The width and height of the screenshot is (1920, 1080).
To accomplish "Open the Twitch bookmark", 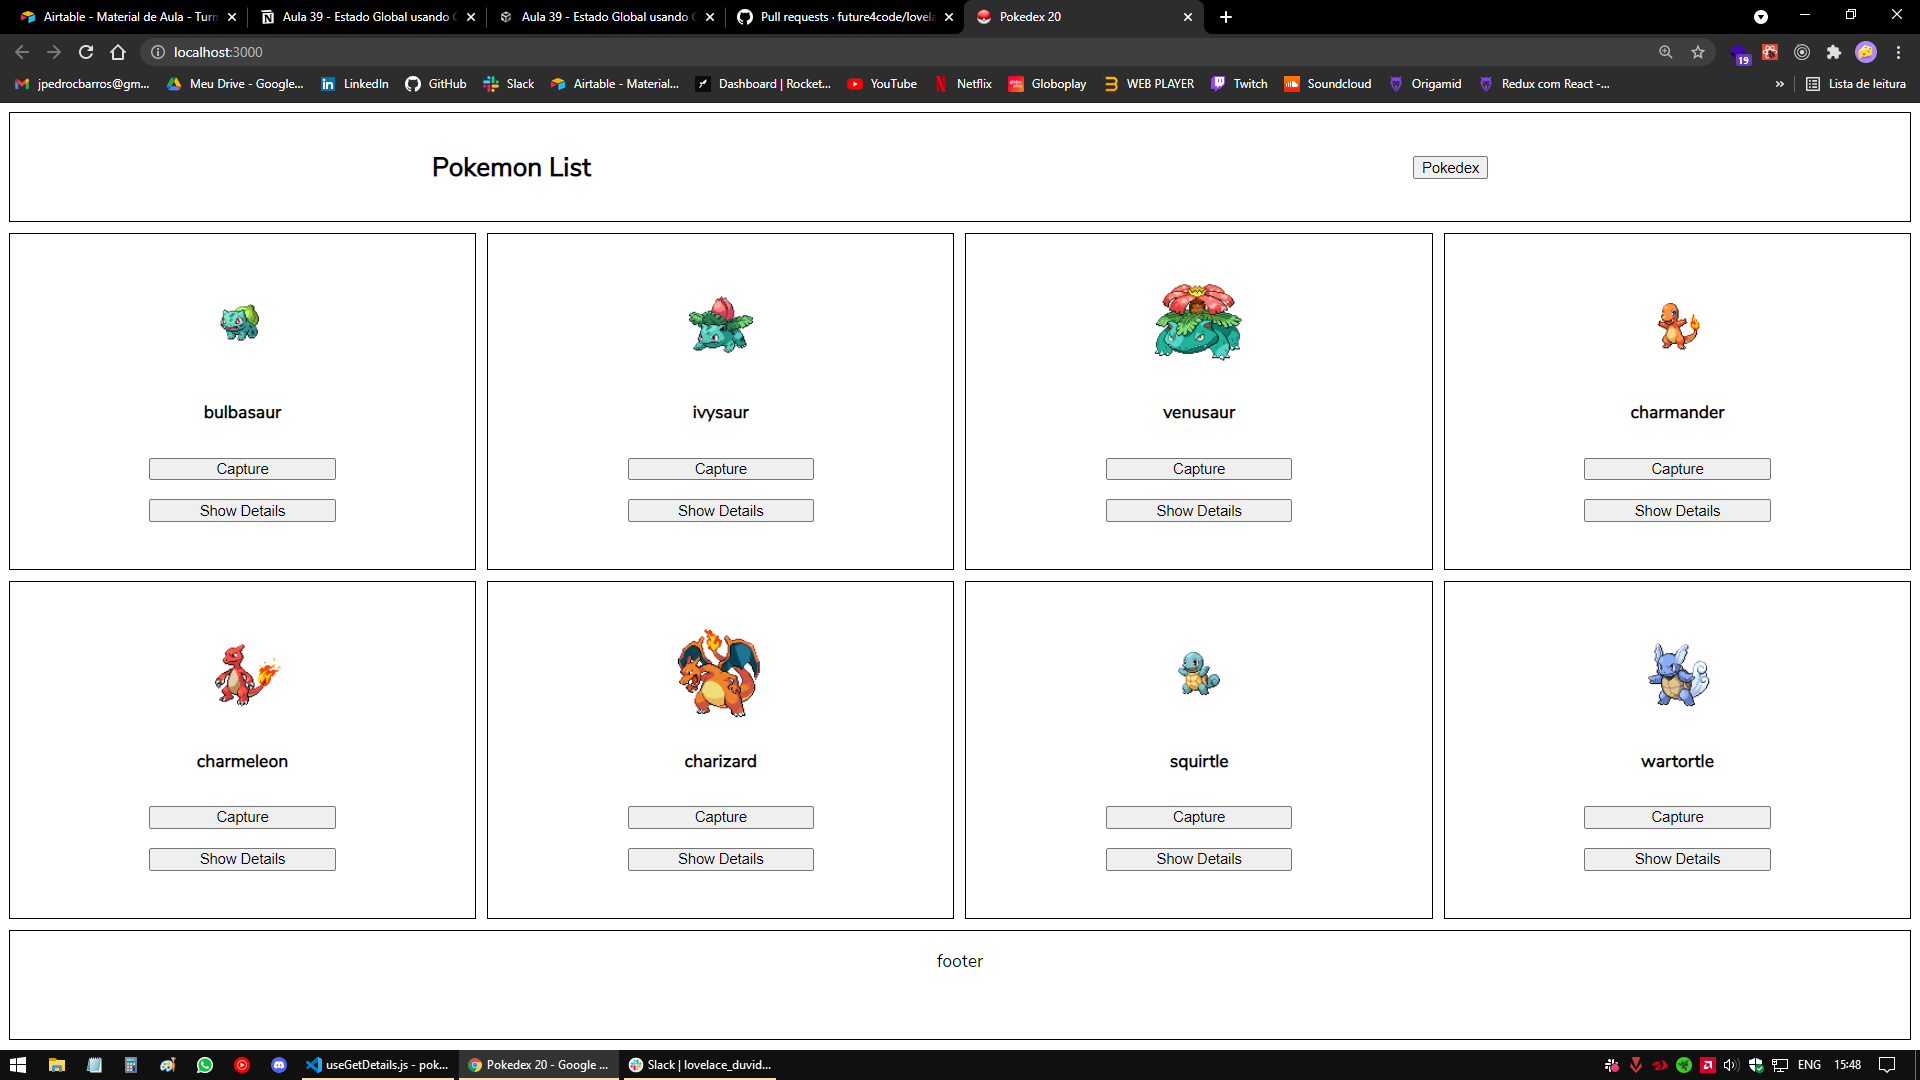I will point(1239,84).
